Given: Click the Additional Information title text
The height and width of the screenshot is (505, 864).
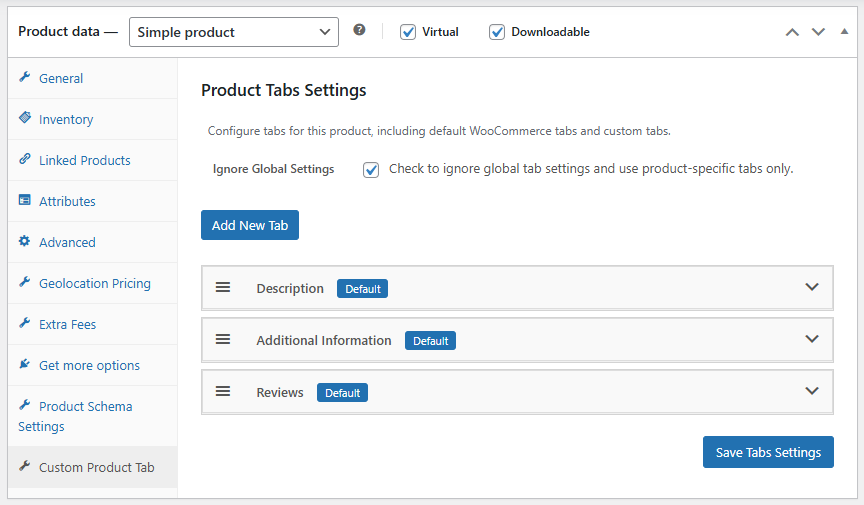Looking at the screenshot, I should coord(323,340).
